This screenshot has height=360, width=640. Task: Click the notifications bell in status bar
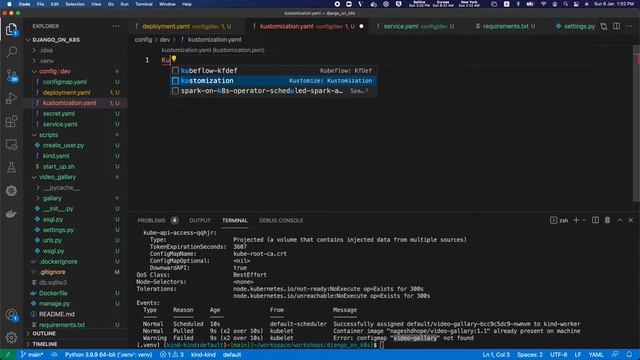click(x=629, y=354)
